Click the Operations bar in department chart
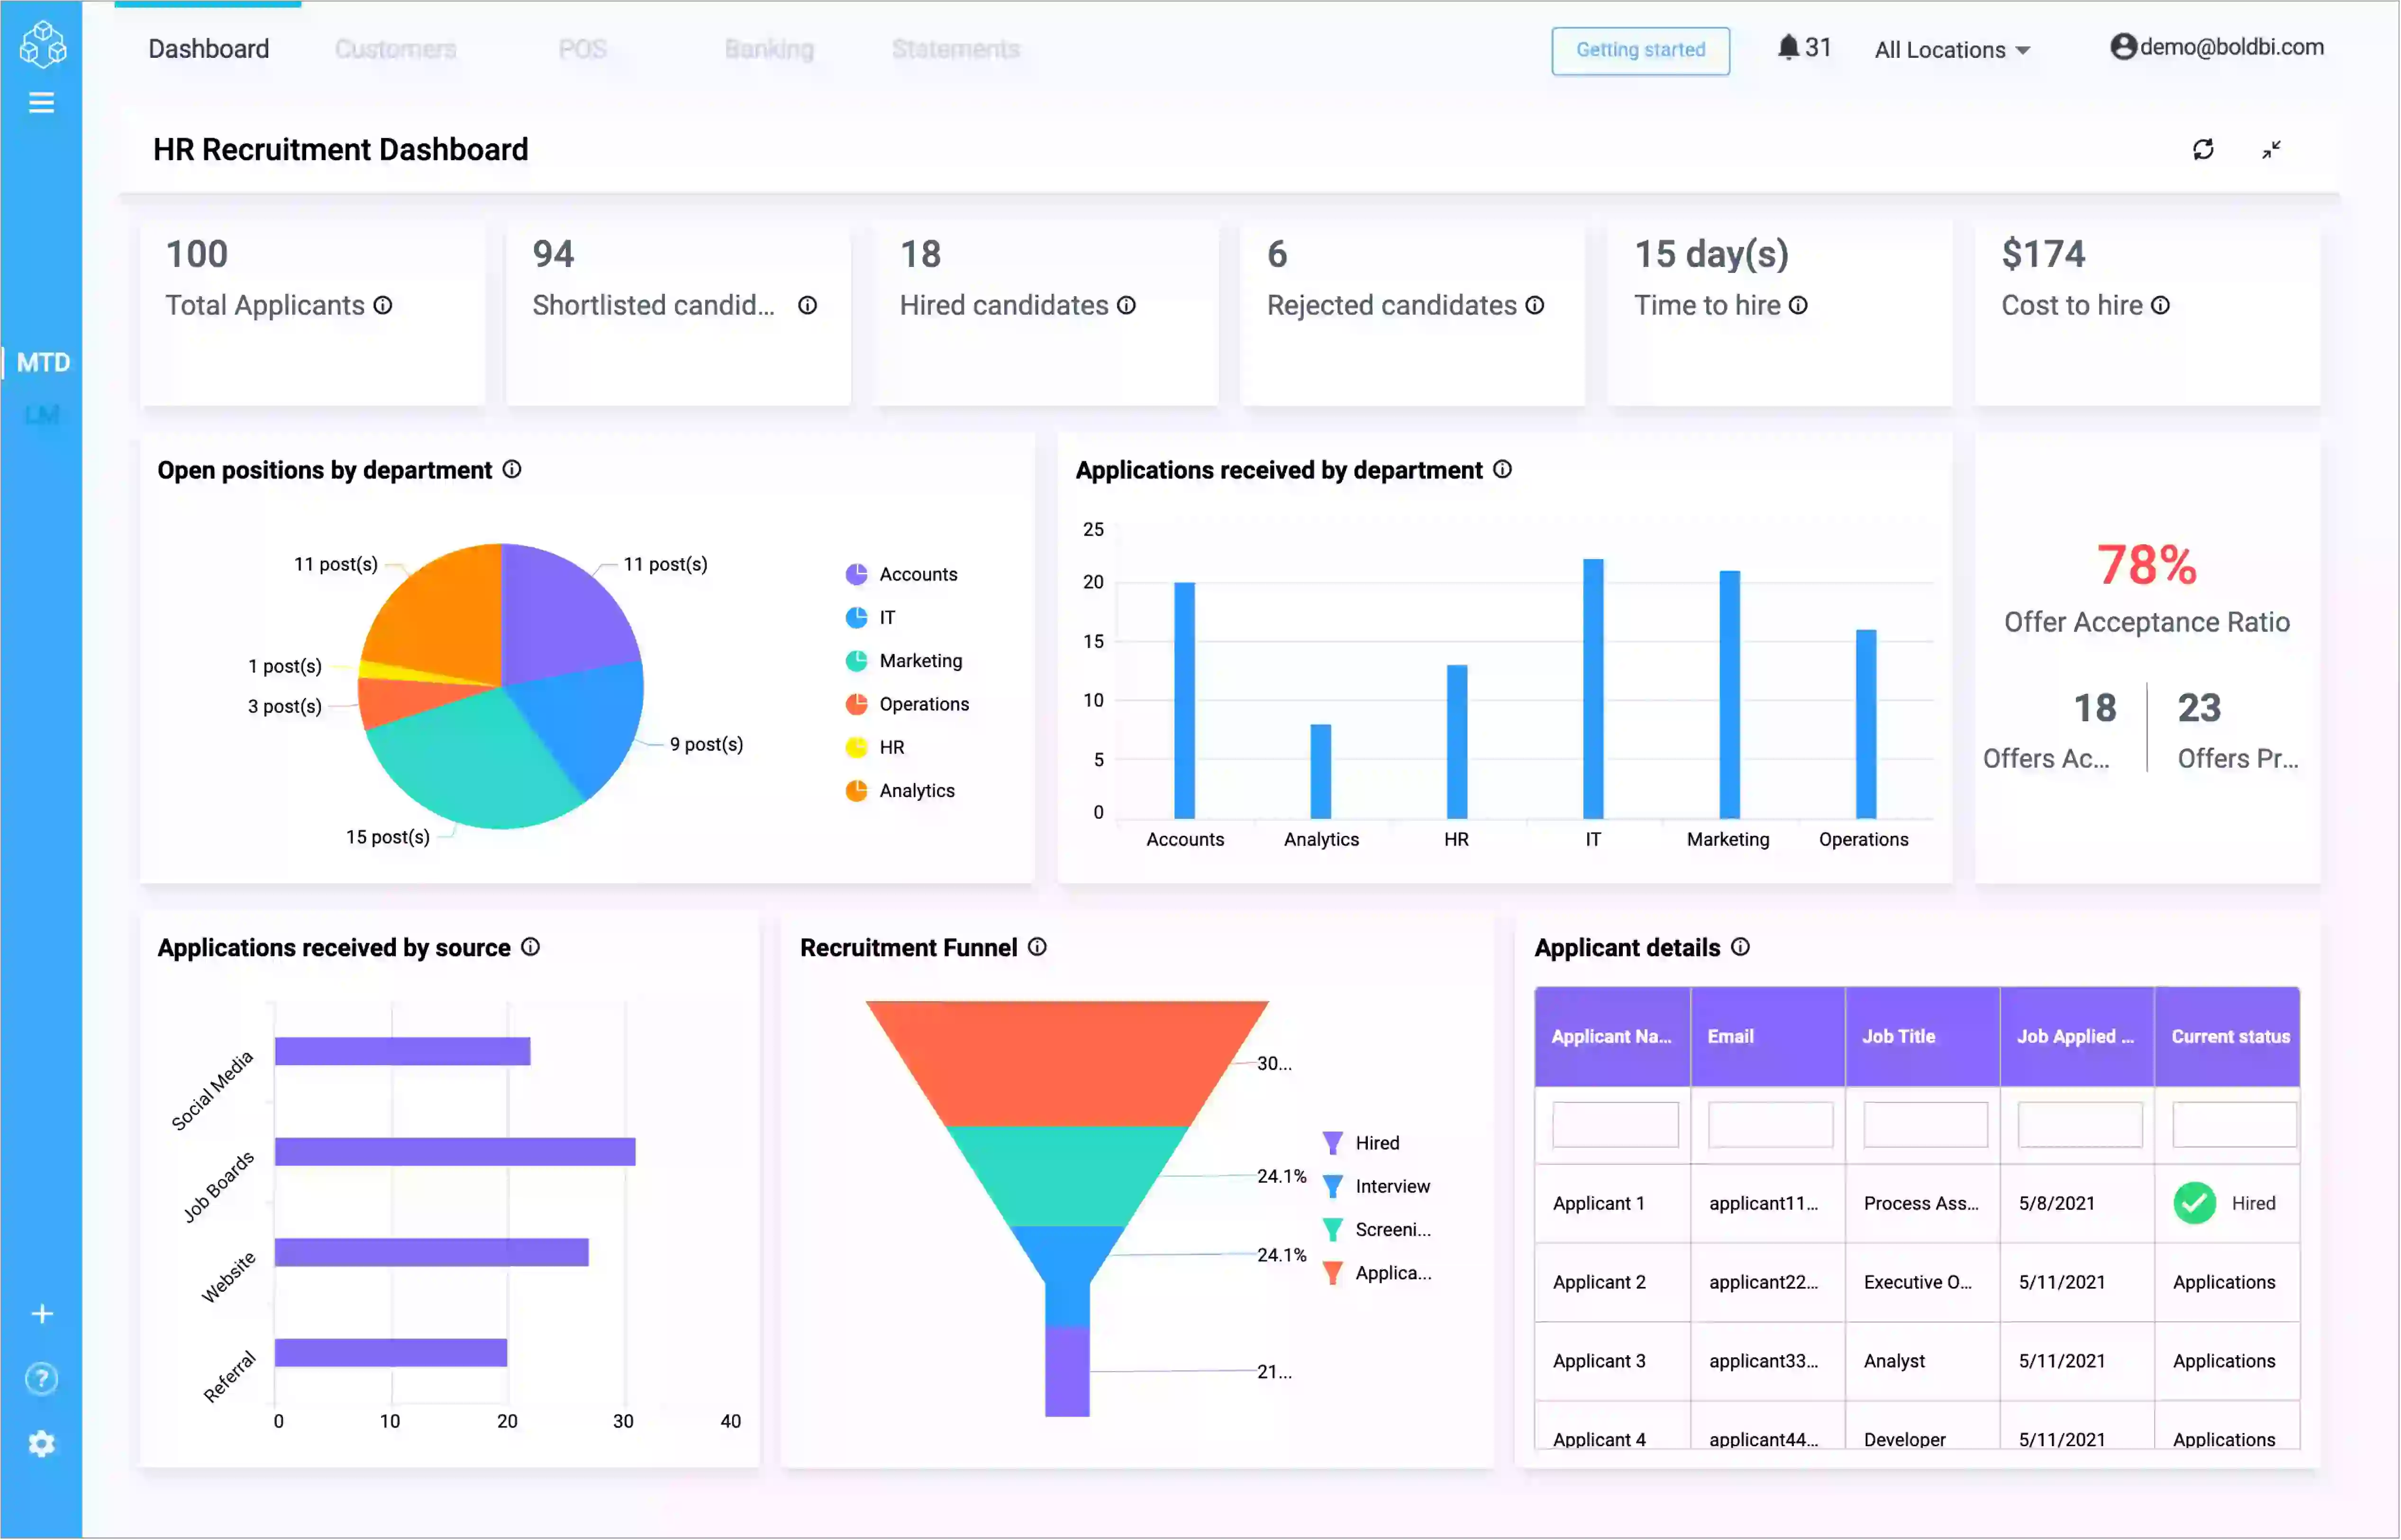This screenshot has width=2401, height=1540. coord(1867,725)
